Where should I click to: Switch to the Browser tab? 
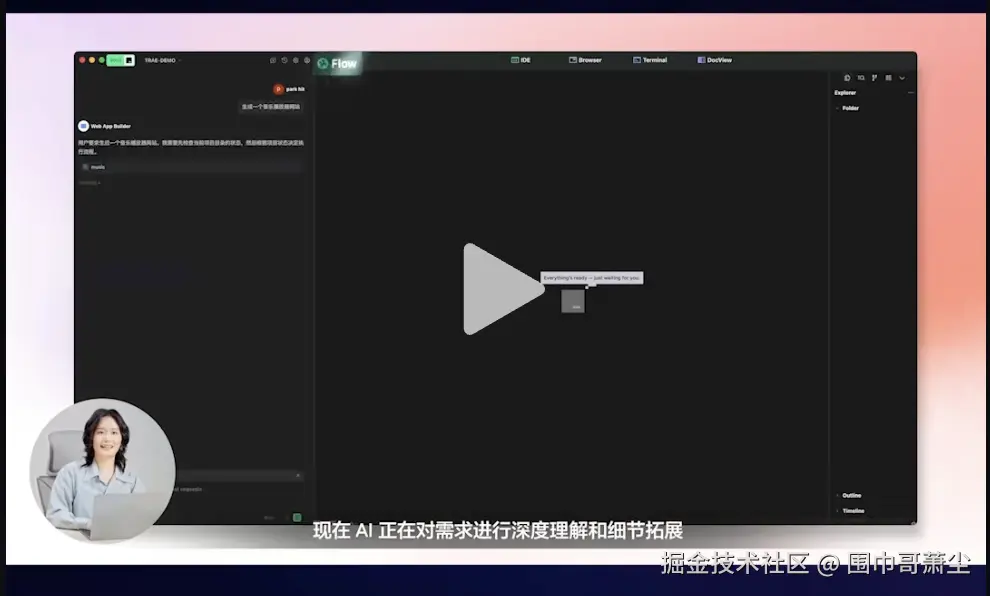(x=585, y=60)
